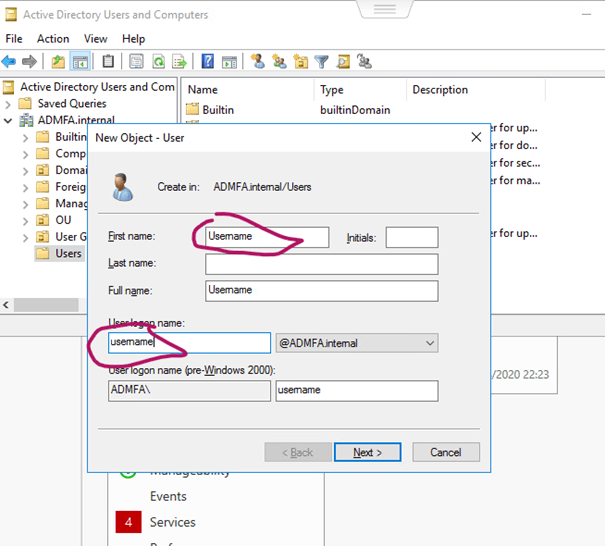Expand the OU tree node
This screenshot has height=546, width=605.
coord(26,220)
